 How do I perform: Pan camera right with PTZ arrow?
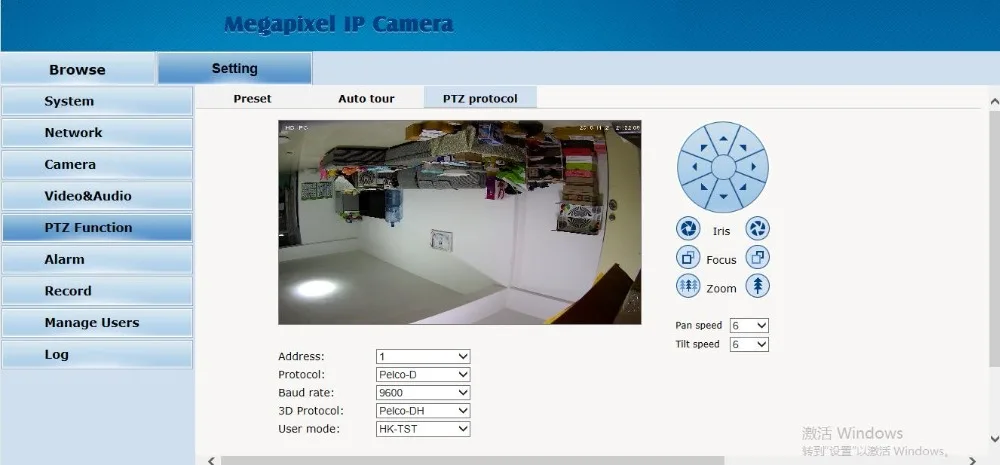tap(753, 166)
